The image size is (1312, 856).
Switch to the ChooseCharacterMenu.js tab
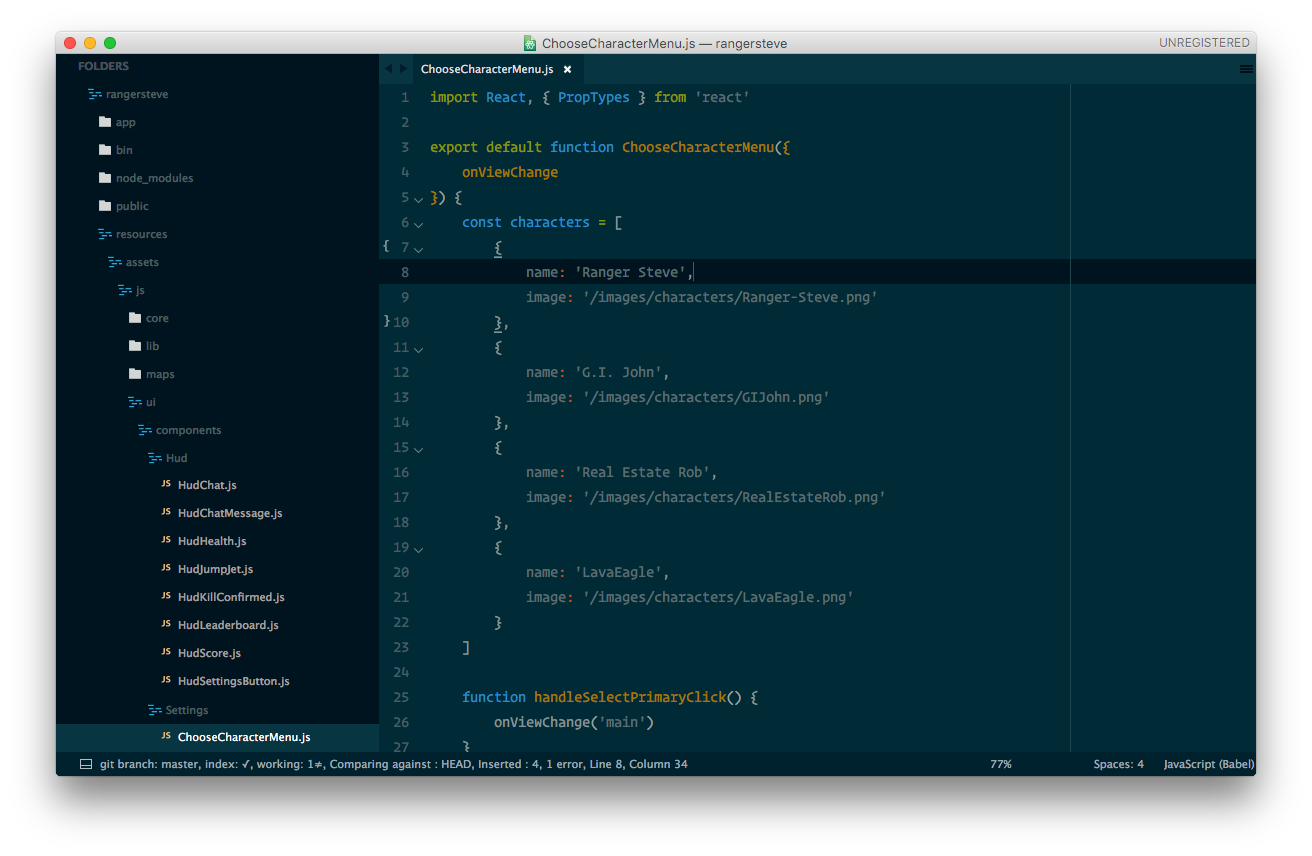486,69
